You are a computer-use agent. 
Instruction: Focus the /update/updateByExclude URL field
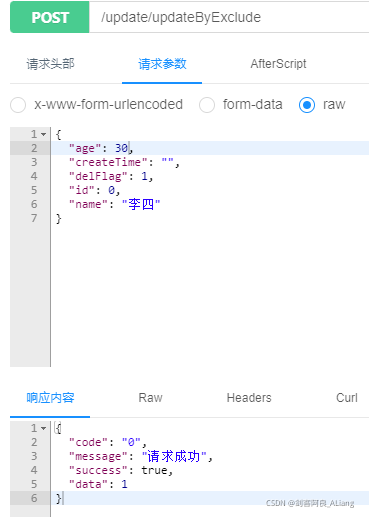click(x=229, y=17)
